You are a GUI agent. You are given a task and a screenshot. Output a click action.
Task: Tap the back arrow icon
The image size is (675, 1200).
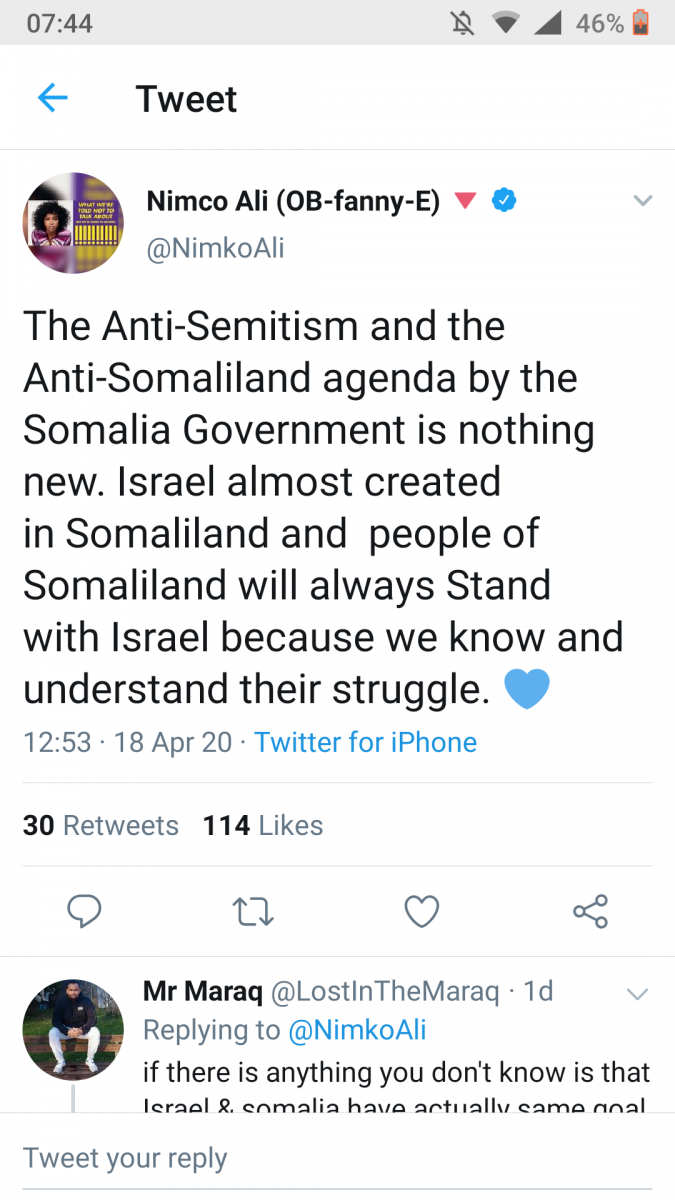coord(52,98)
